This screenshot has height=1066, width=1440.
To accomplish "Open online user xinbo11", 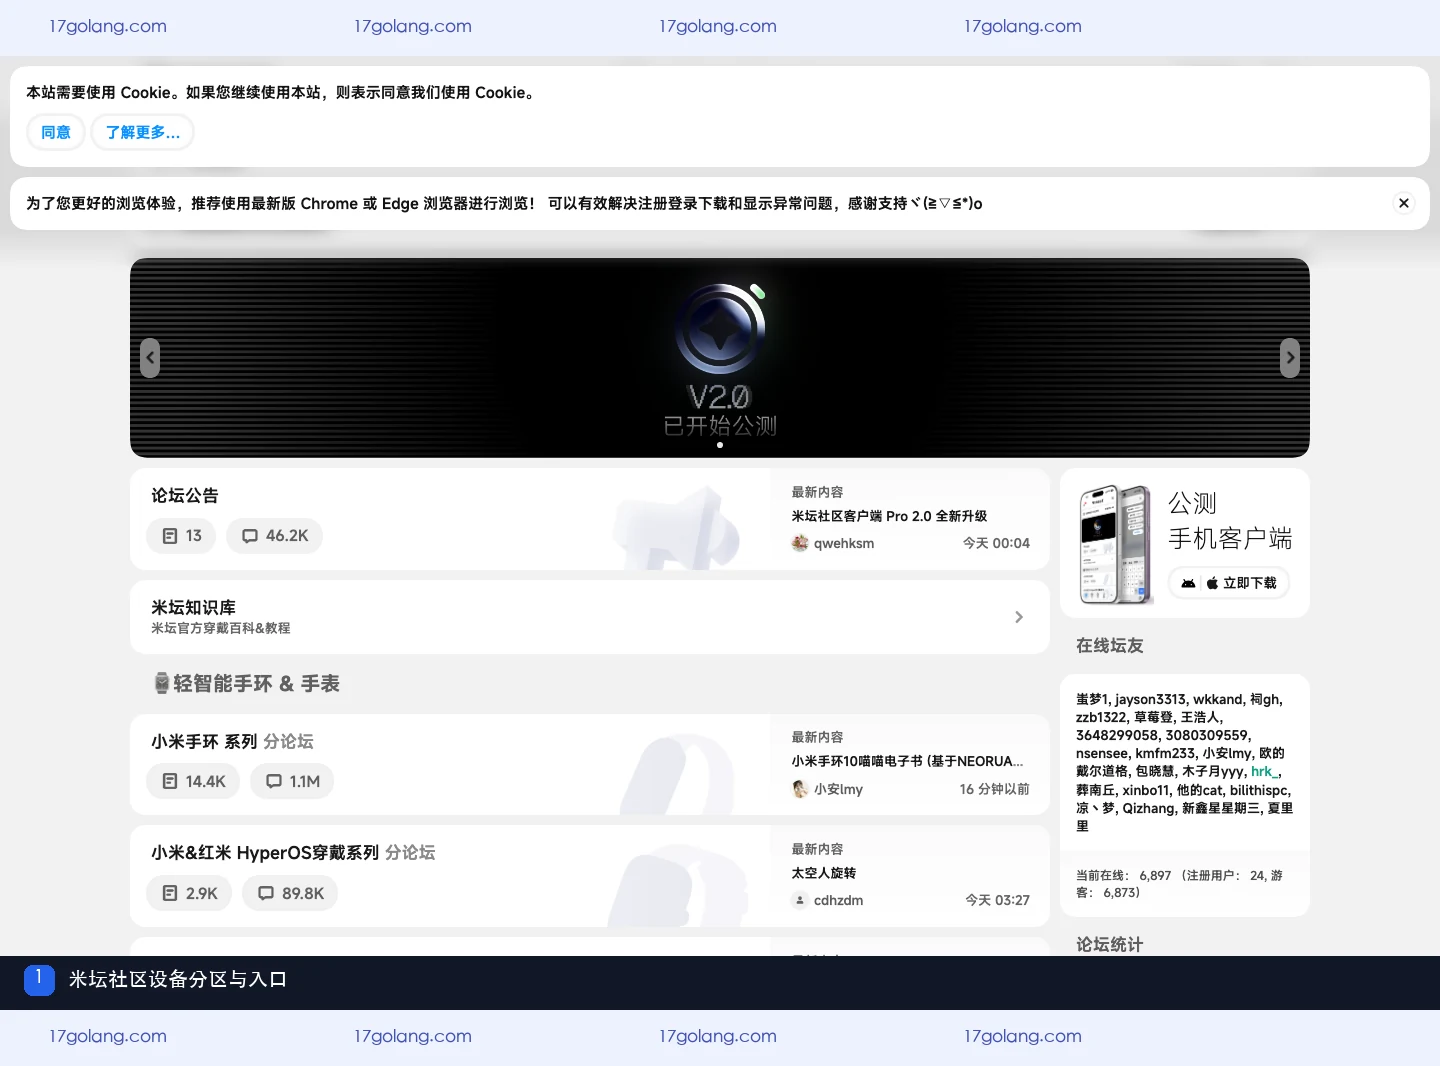I will point(1146,790).
